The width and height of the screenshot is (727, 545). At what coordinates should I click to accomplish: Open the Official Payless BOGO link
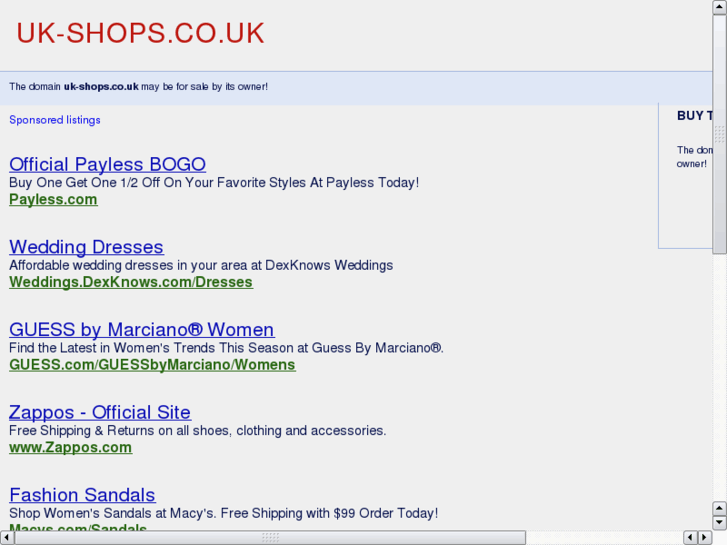[108, 165]
